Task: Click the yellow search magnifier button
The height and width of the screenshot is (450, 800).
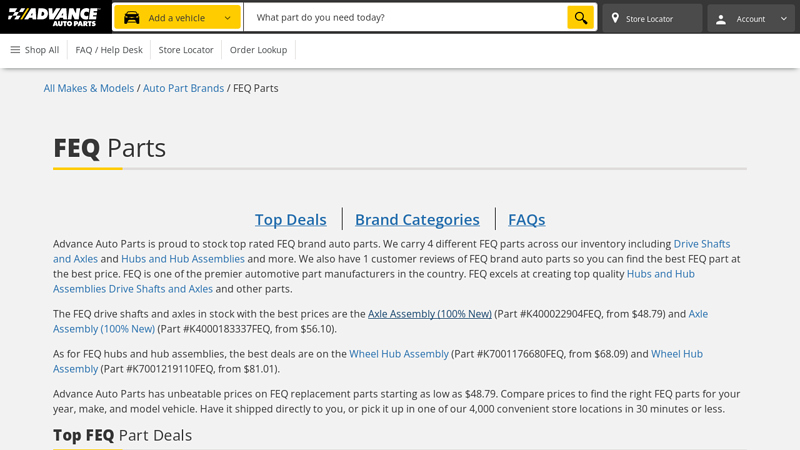Action: [580, 18]
